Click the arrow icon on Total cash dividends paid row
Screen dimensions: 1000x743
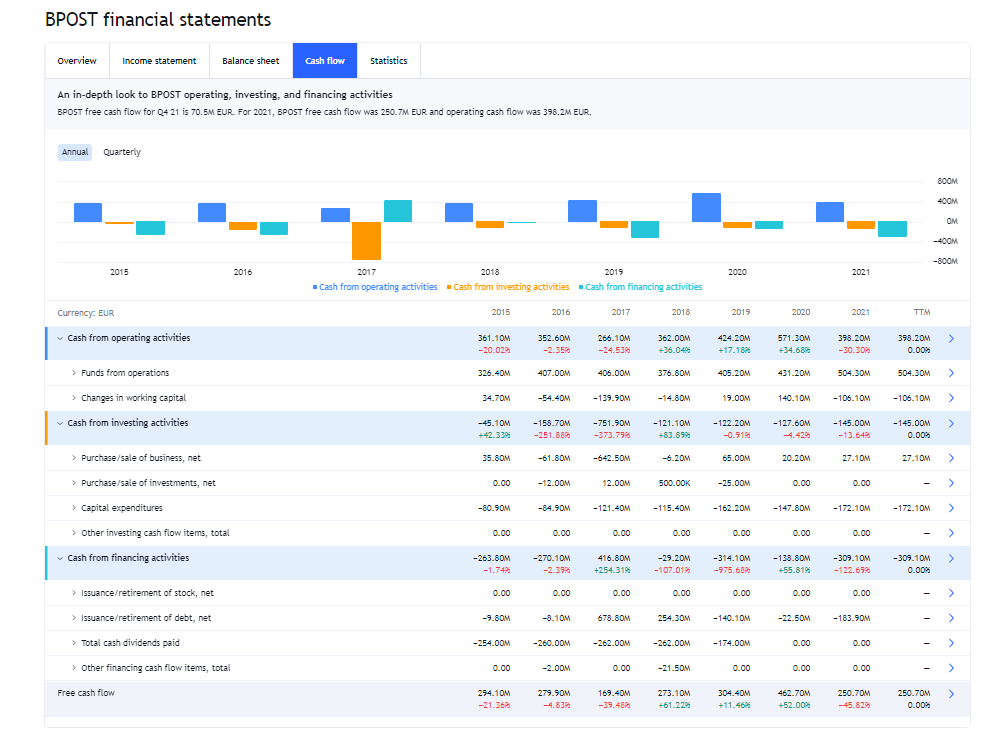(951, 643)
